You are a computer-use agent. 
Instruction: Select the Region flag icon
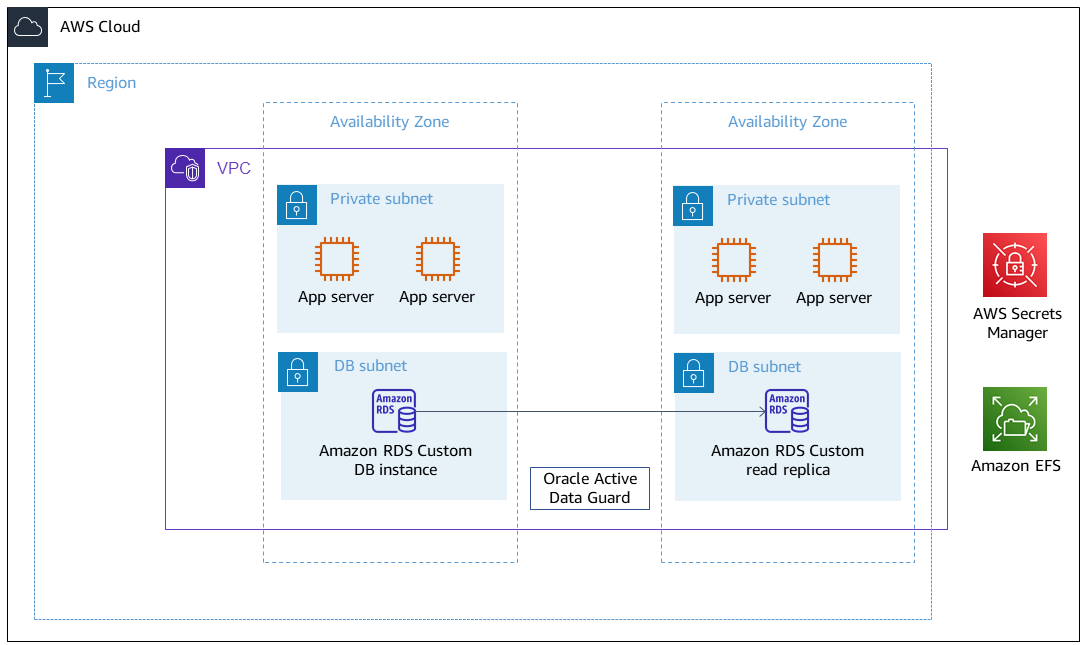(x=54, y=83)
